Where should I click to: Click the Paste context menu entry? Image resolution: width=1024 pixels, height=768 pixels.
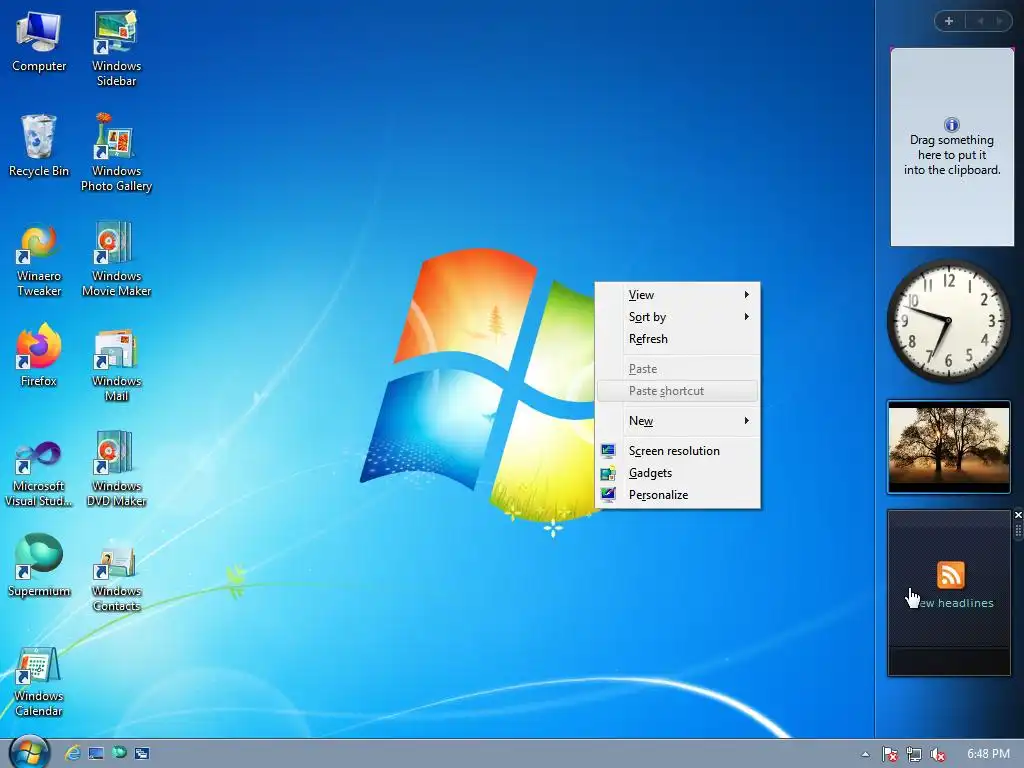[678, 369]
